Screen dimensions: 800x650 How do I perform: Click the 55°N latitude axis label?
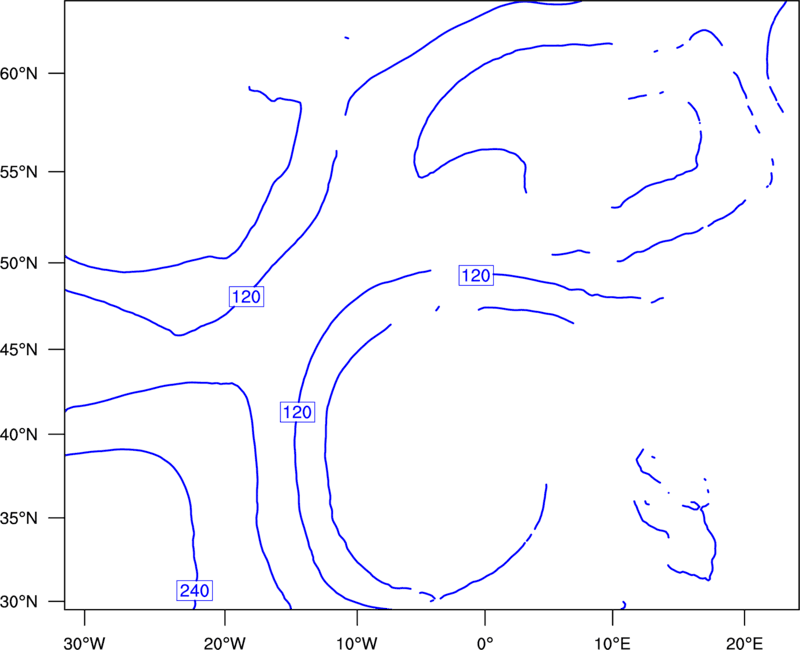click(x=19, y=172)
